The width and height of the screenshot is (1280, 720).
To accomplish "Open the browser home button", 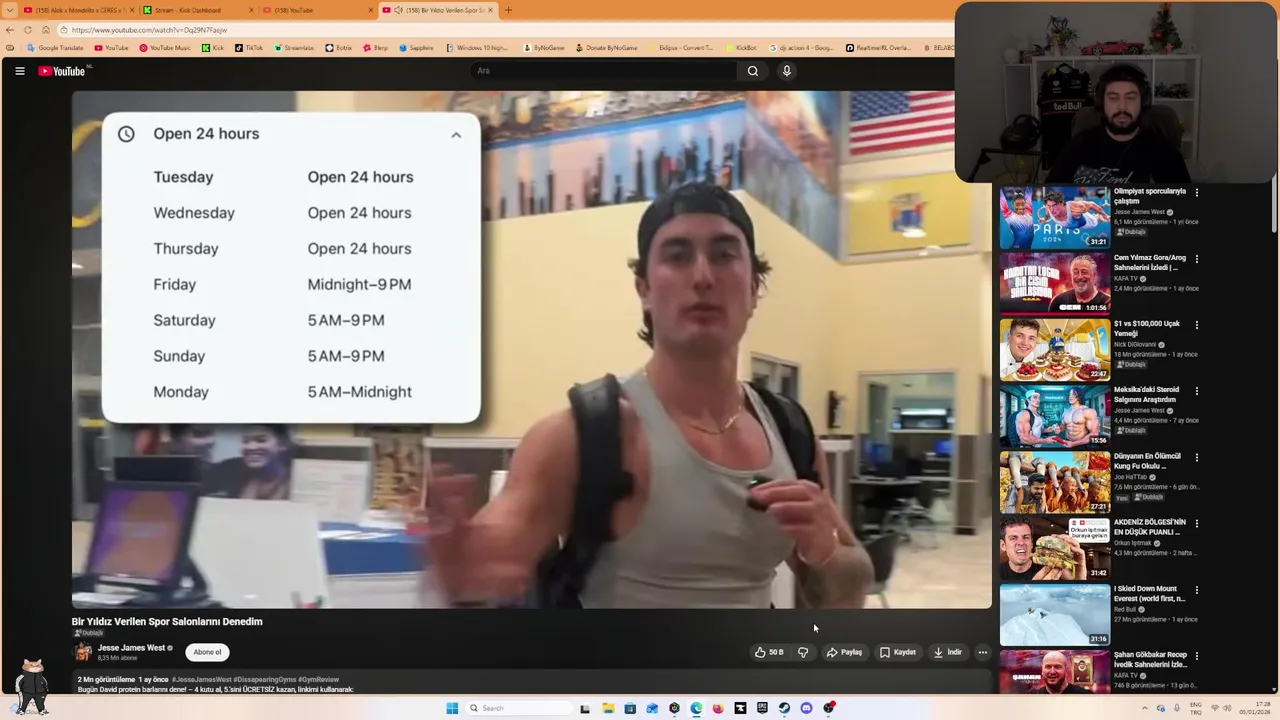I will (x=45, y=30).
